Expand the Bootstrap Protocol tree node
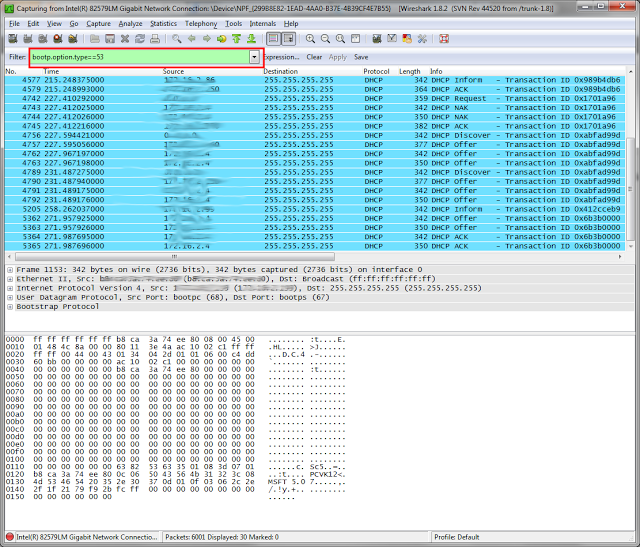The width and height of the screenshot is (640, 547). click(10, 306)
